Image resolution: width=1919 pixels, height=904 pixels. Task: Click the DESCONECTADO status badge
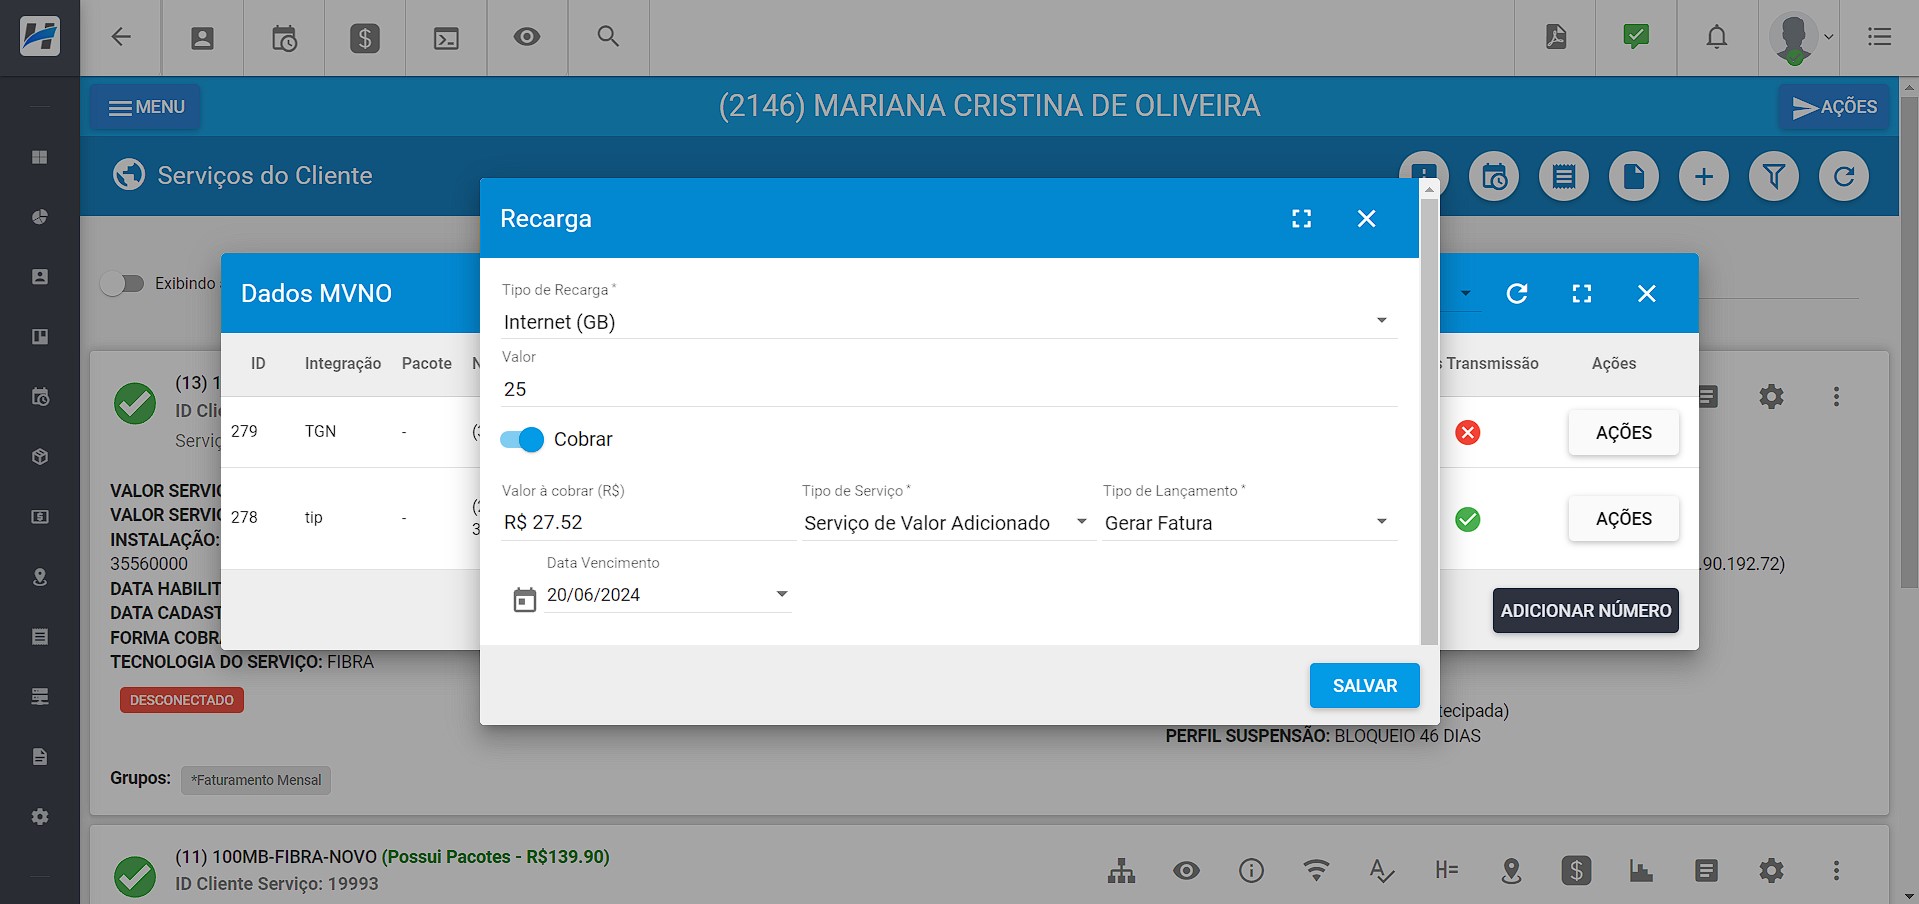pos(182,700)
